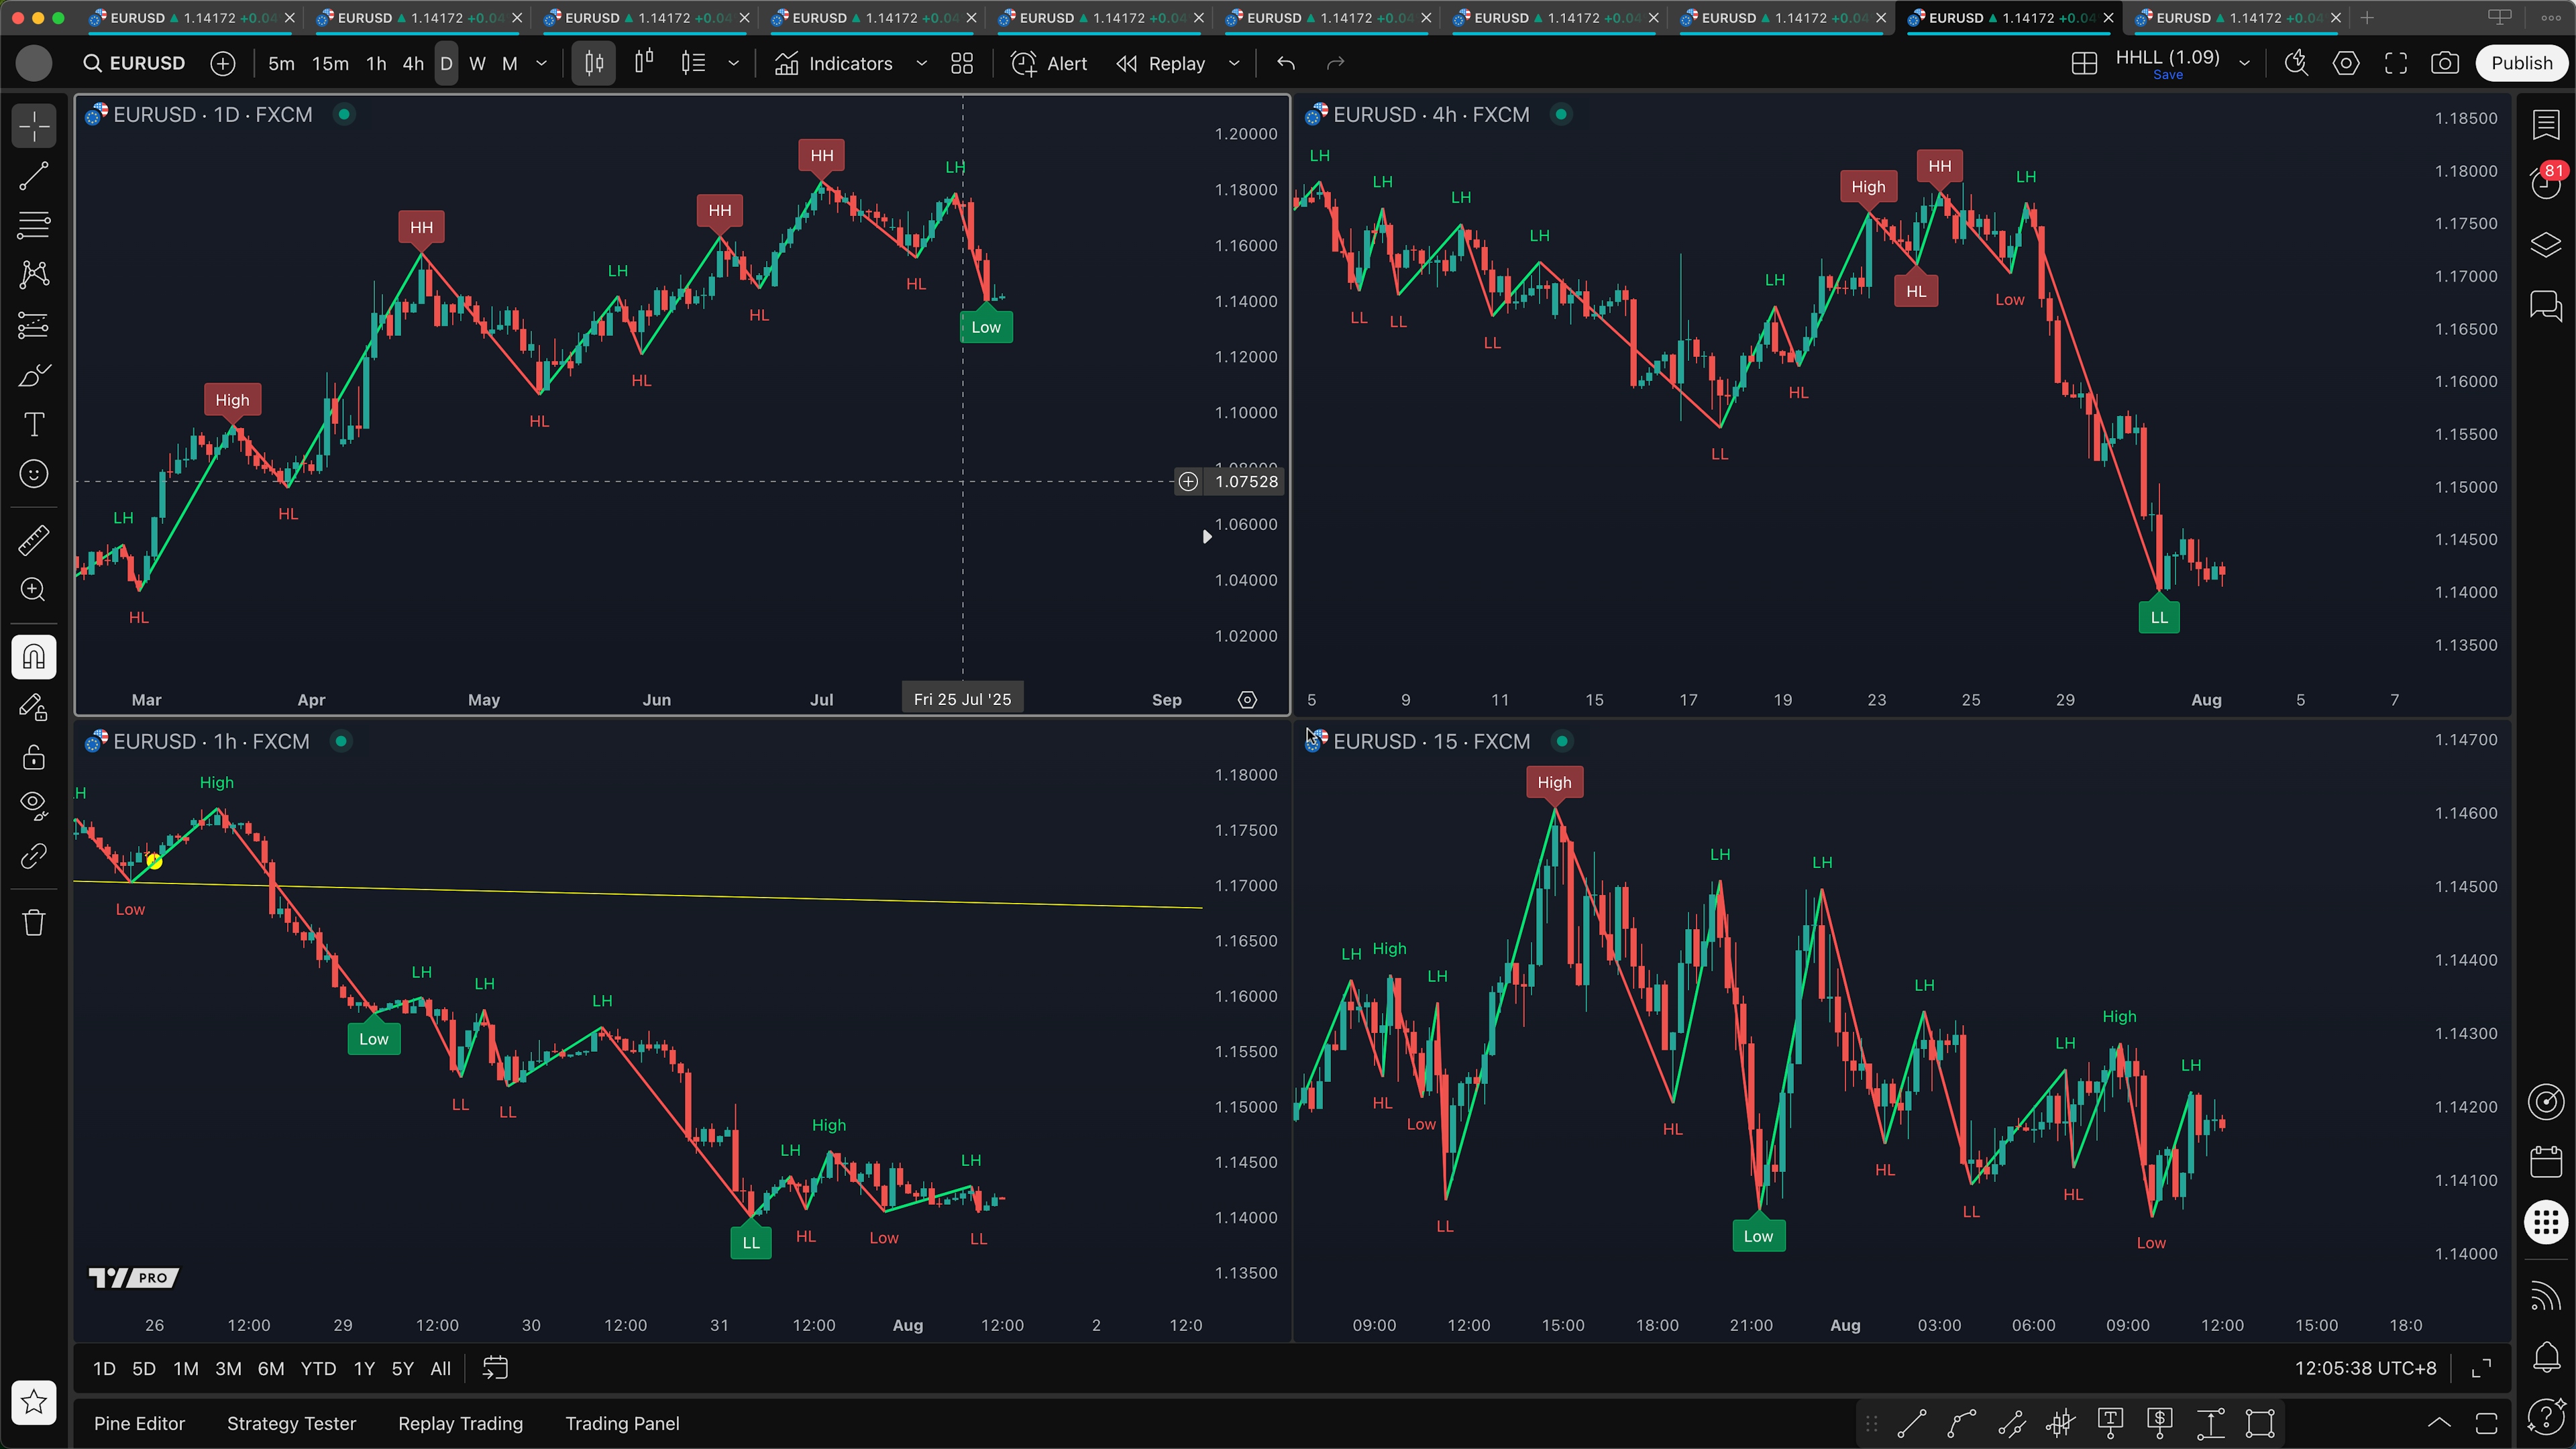Image resolution: width=2576 pixels, height=1449 pixels.
Task: Open the Fibonacci retracement tools
Action: [34, 226]
